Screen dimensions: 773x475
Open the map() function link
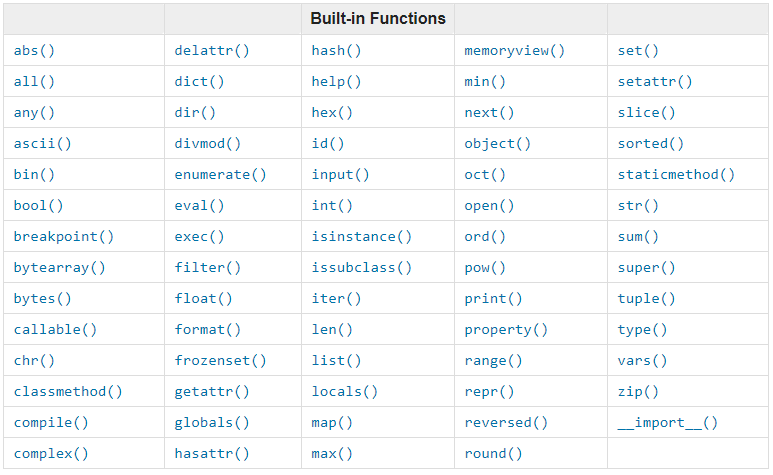[332, 423]
